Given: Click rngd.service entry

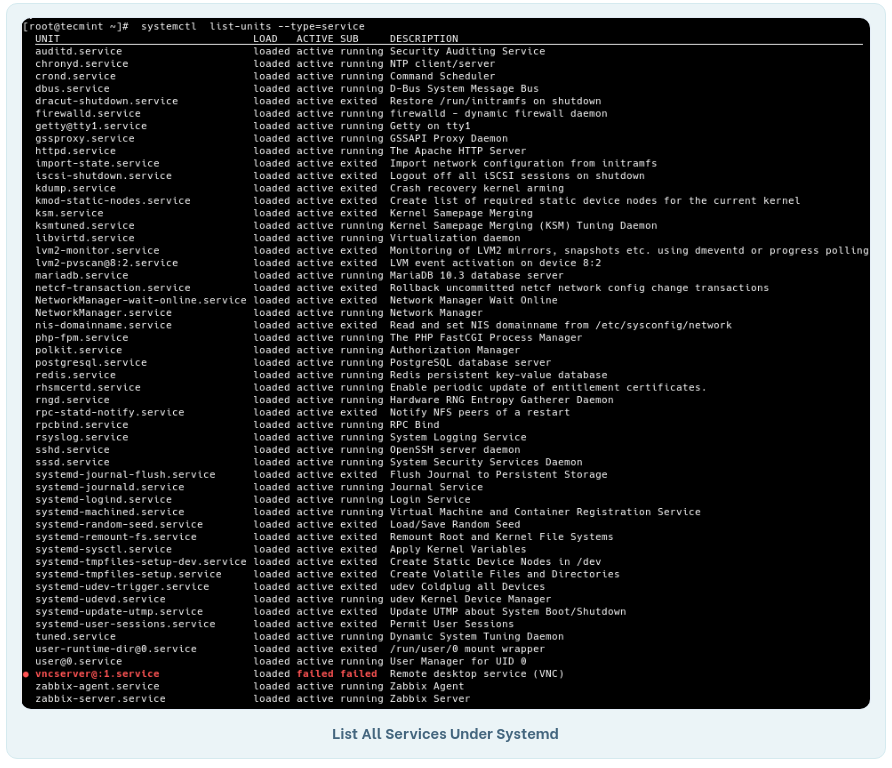Looking at the screenshot, I should [x=72, y=400].
